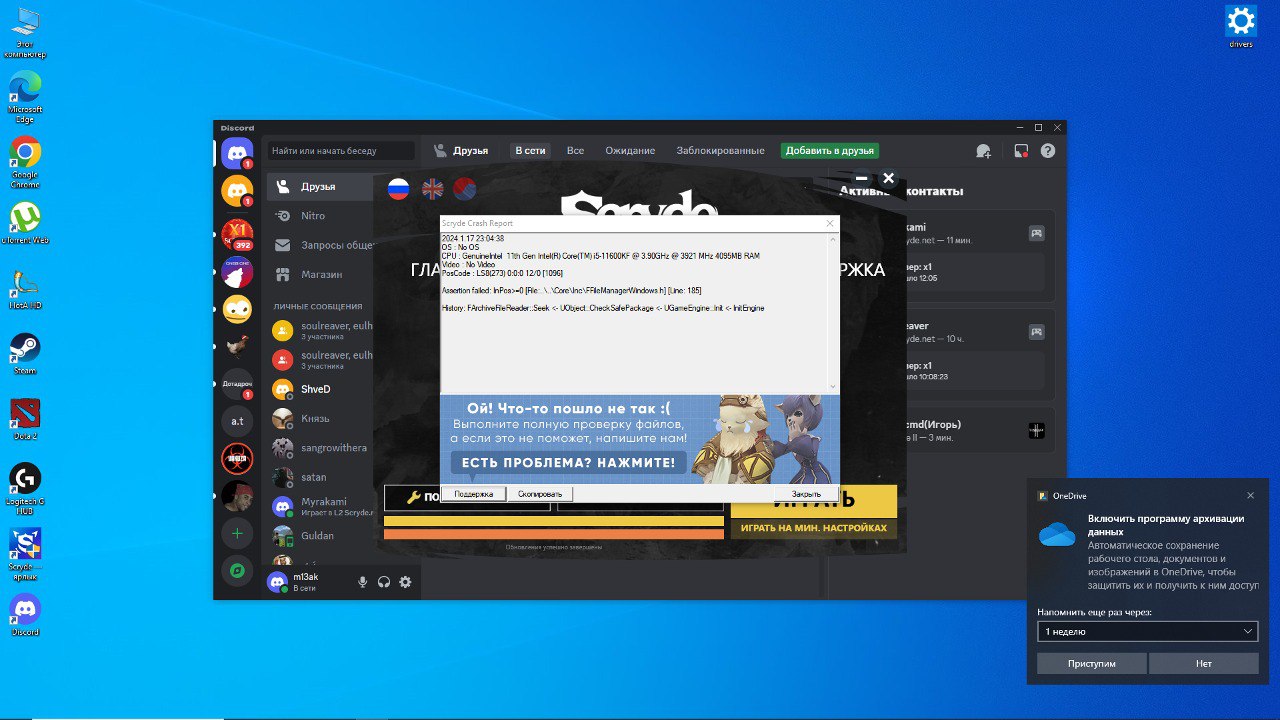Click Добавить в друзья green button
The height and width of the screenshot is (720, 1280).
tap(829, 151)
